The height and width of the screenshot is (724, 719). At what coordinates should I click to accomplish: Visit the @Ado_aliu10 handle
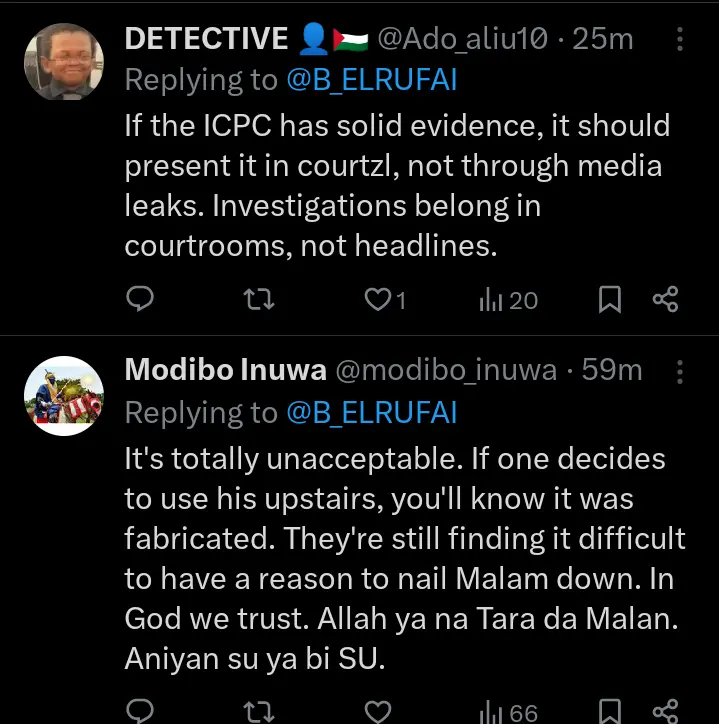coord(461,39)
